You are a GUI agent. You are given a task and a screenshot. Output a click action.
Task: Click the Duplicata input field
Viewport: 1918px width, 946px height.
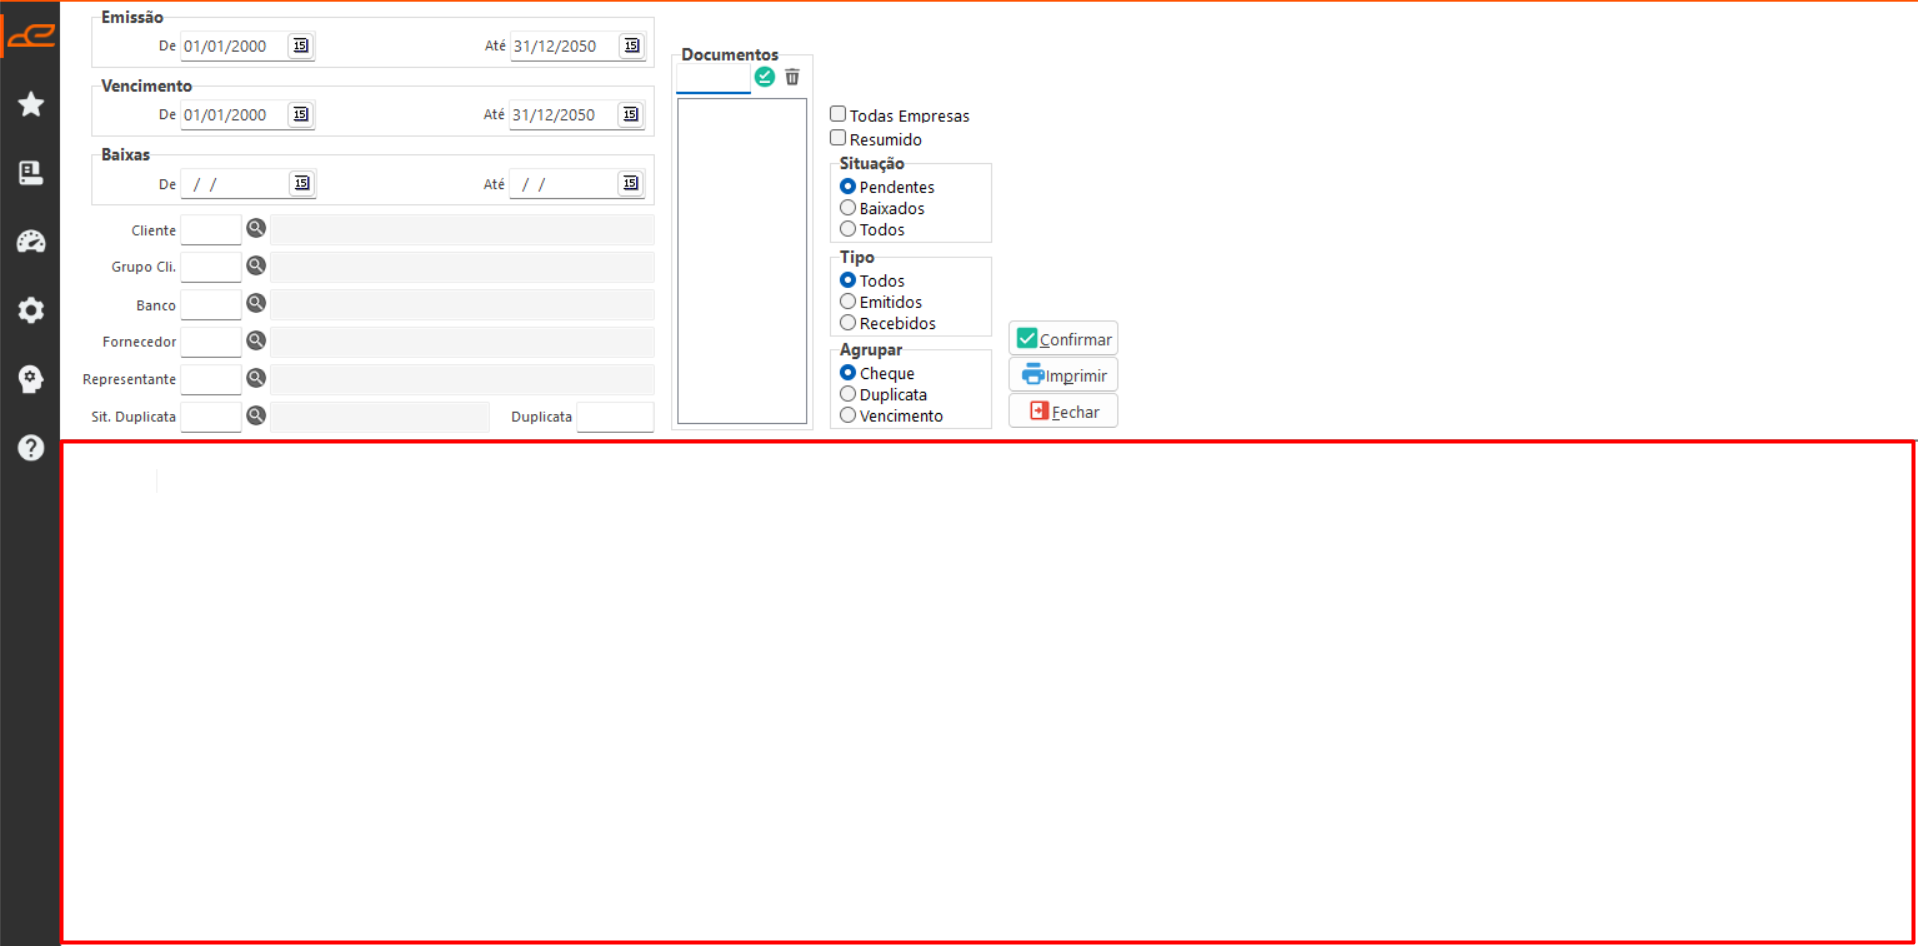point(615,417)
